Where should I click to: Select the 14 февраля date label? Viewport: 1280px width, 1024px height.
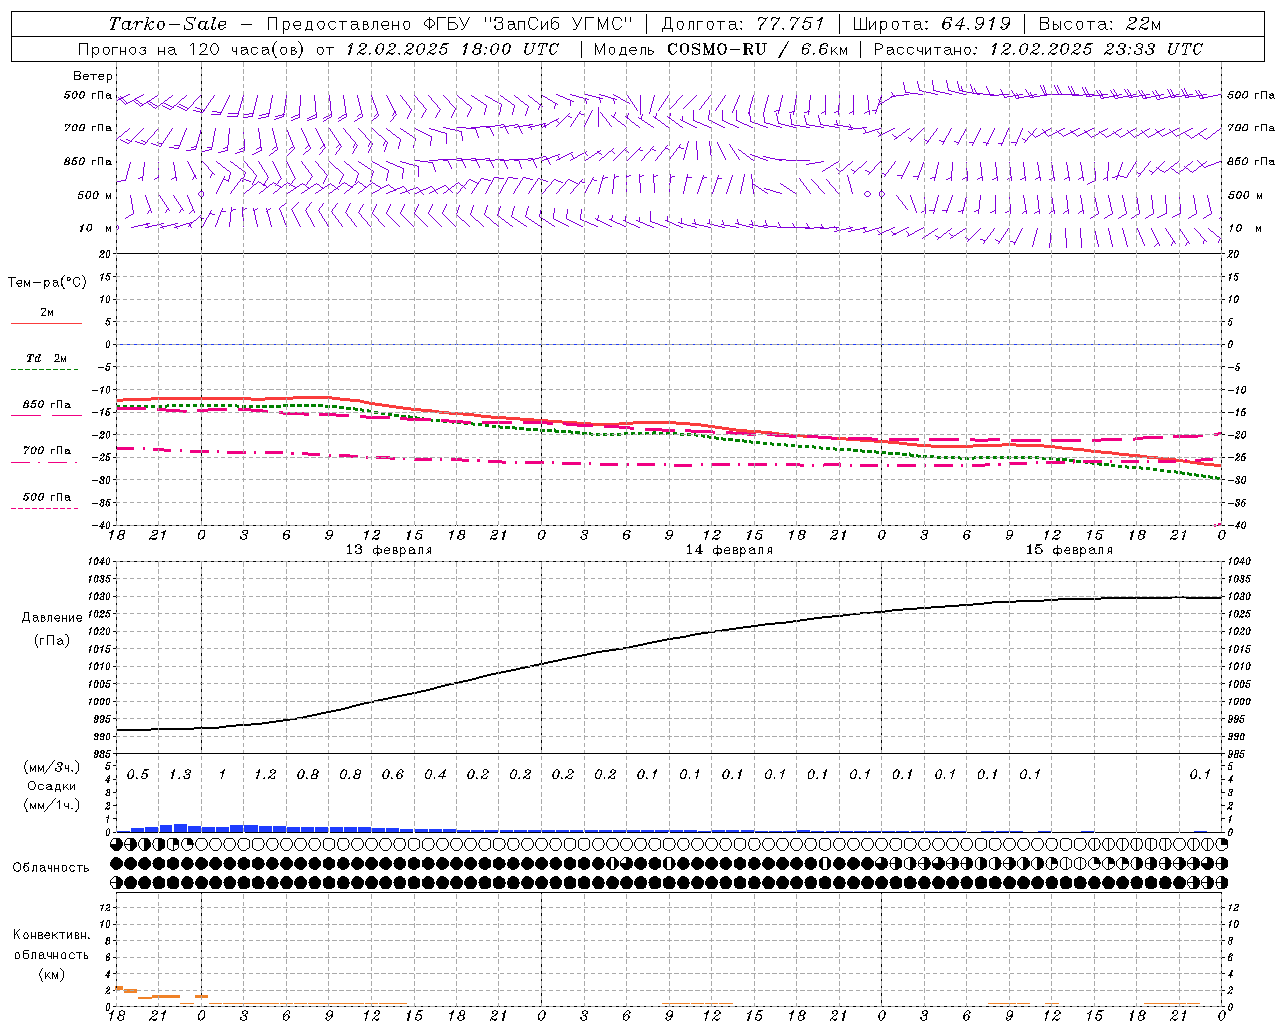point(729,550)
